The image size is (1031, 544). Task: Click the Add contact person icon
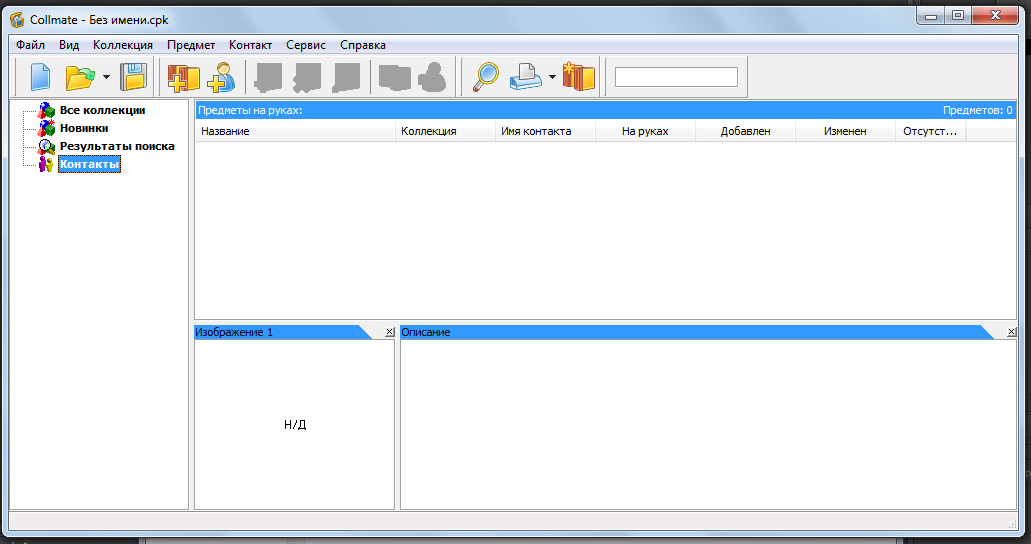point(222,77)
